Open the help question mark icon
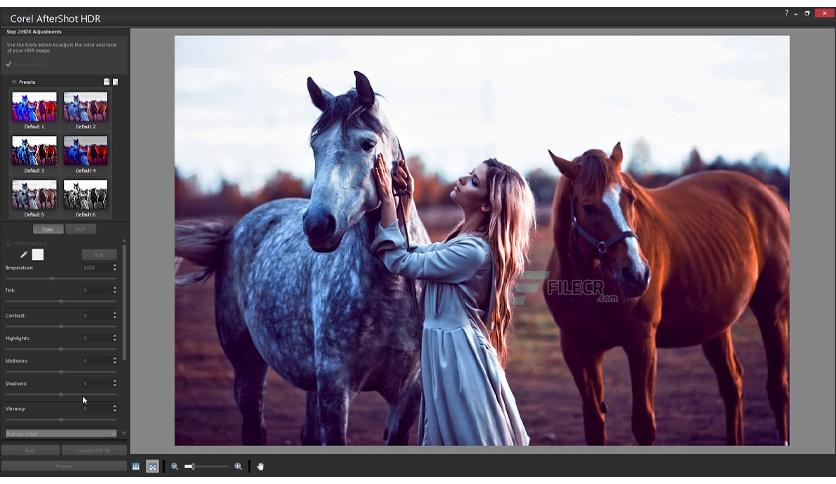The width and height of the screenshot is (836, 484). 786,13
